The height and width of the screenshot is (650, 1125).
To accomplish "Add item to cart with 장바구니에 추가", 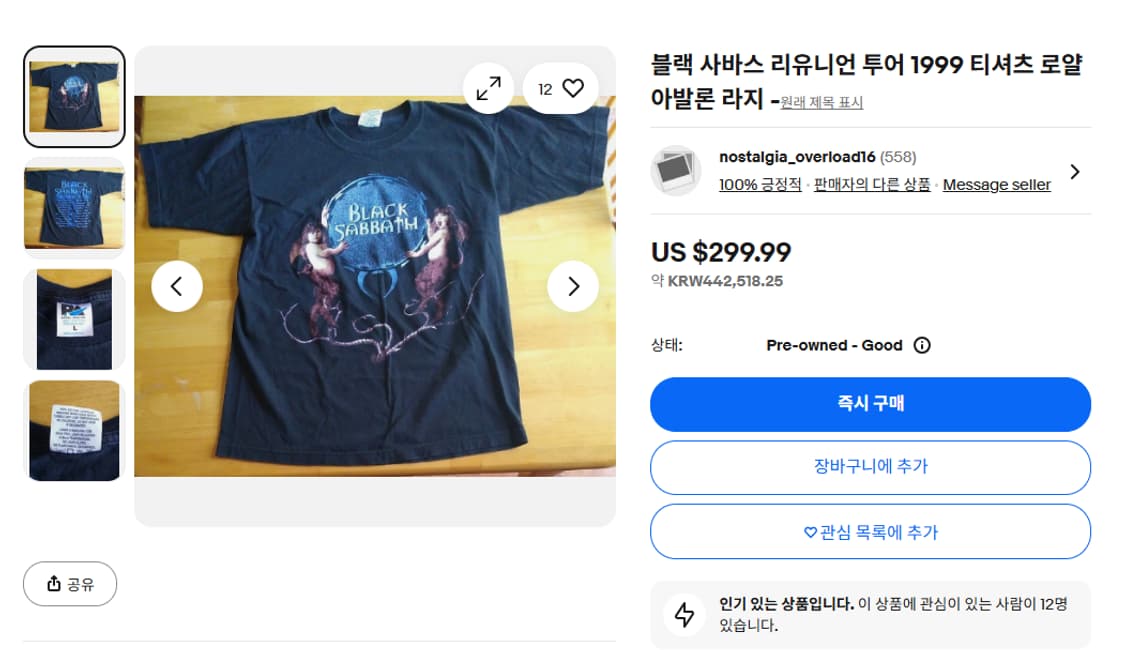I will tap(870, 468).
